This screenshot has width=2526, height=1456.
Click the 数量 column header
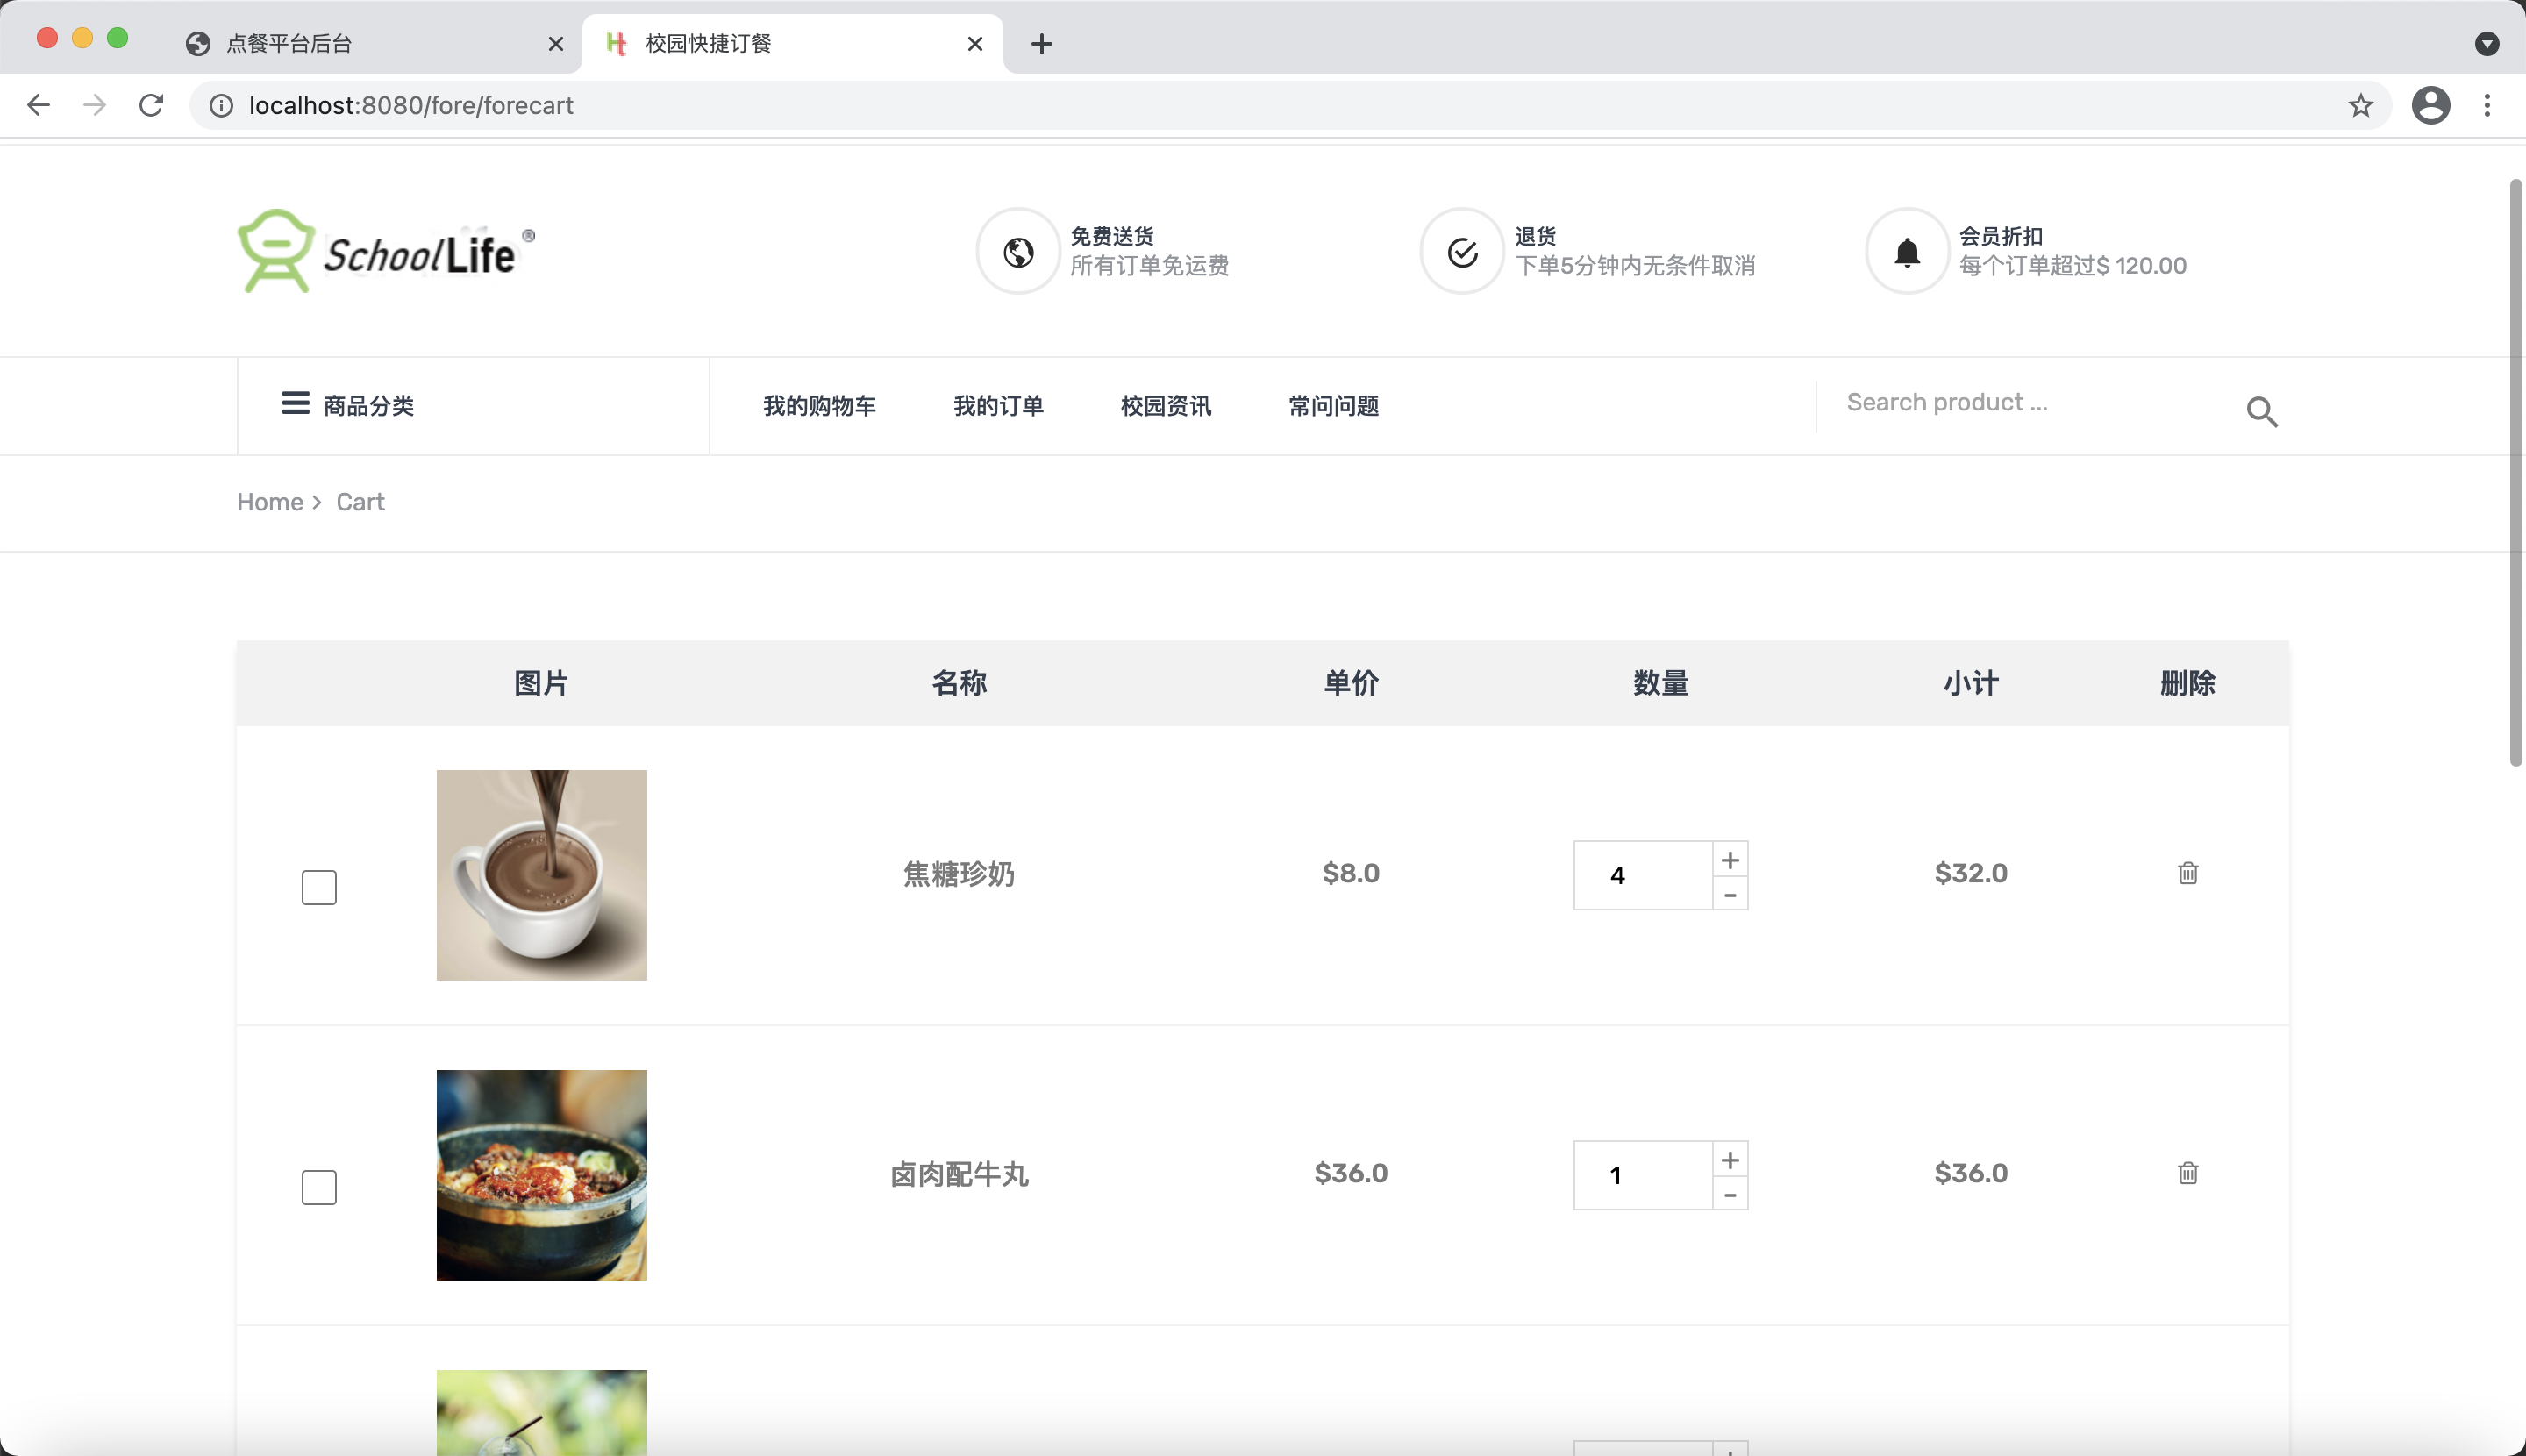pyautogui.click(x=1661, y=683)
